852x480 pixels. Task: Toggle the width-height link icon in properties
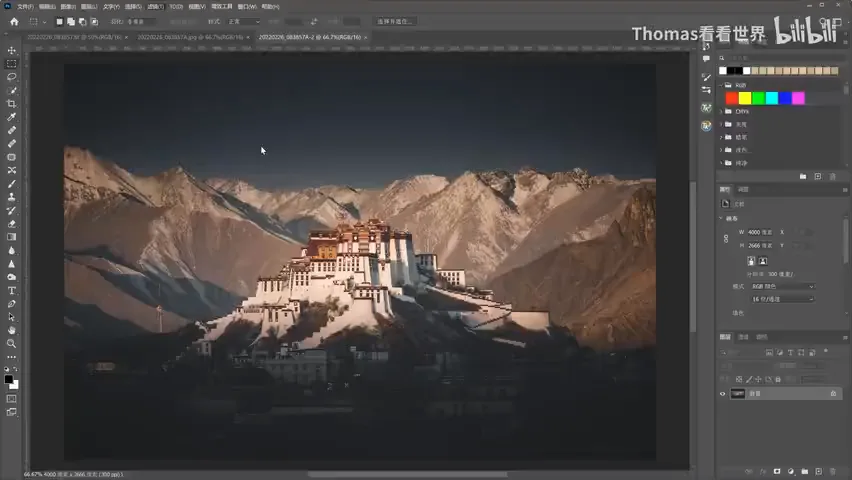point(726,239)
